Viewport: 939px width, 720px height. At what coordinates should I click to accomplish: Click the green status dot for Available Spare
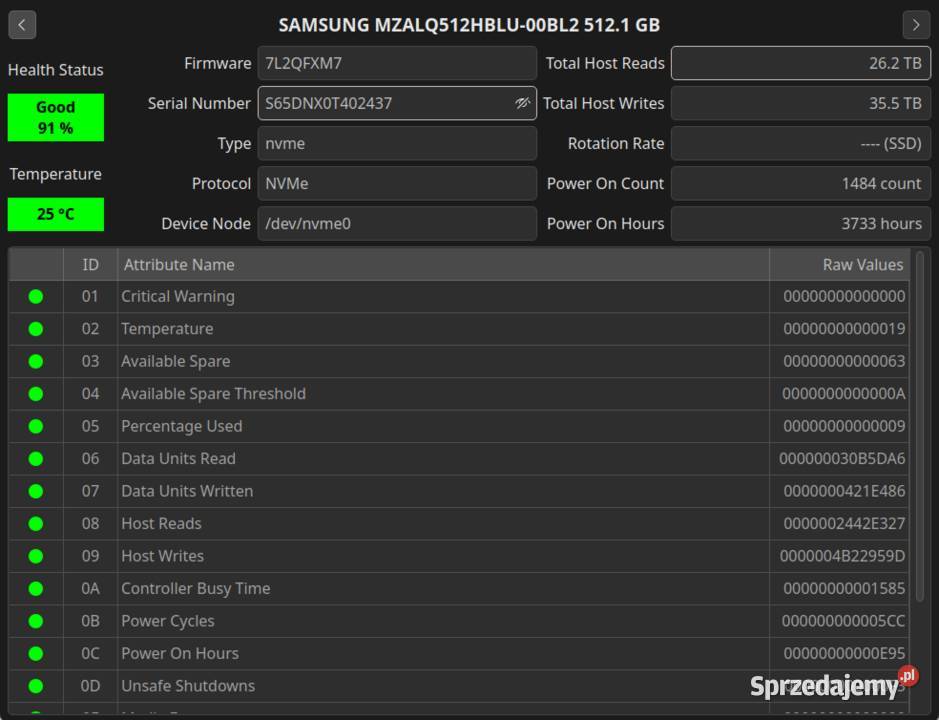pyautogui.click(x=36, y=361)
